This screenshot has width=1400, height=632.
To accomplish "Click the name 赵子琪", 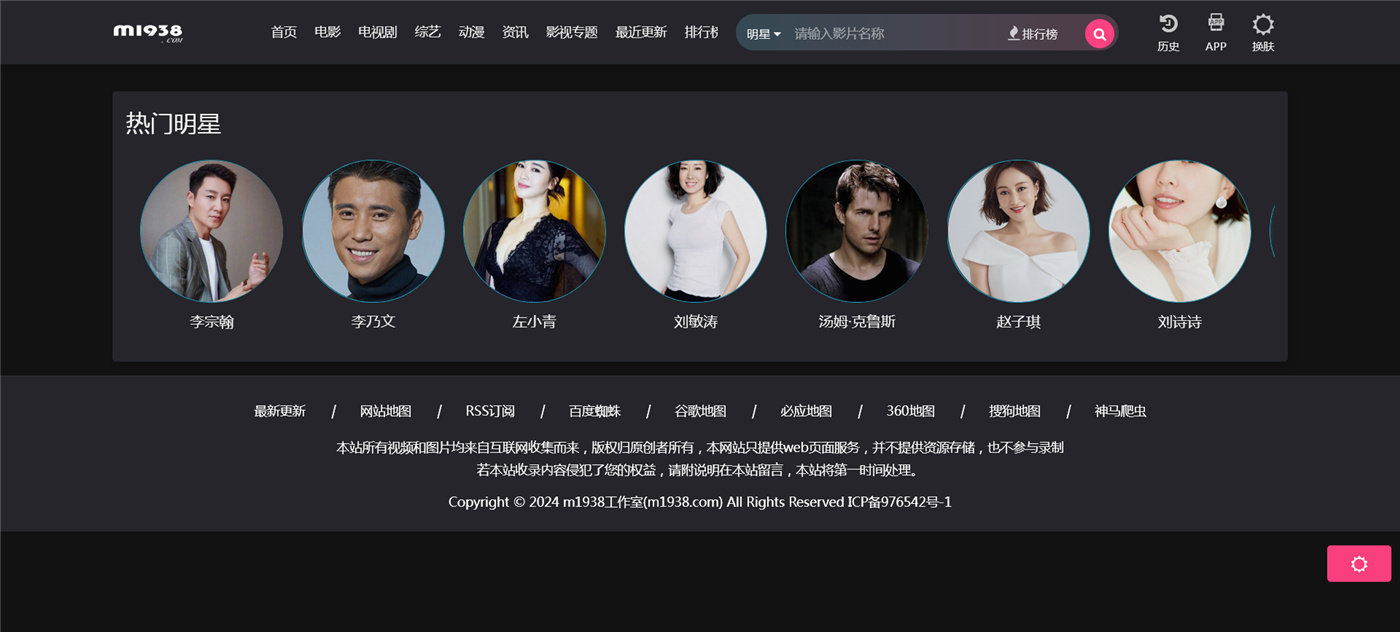I will point(1018,322).
